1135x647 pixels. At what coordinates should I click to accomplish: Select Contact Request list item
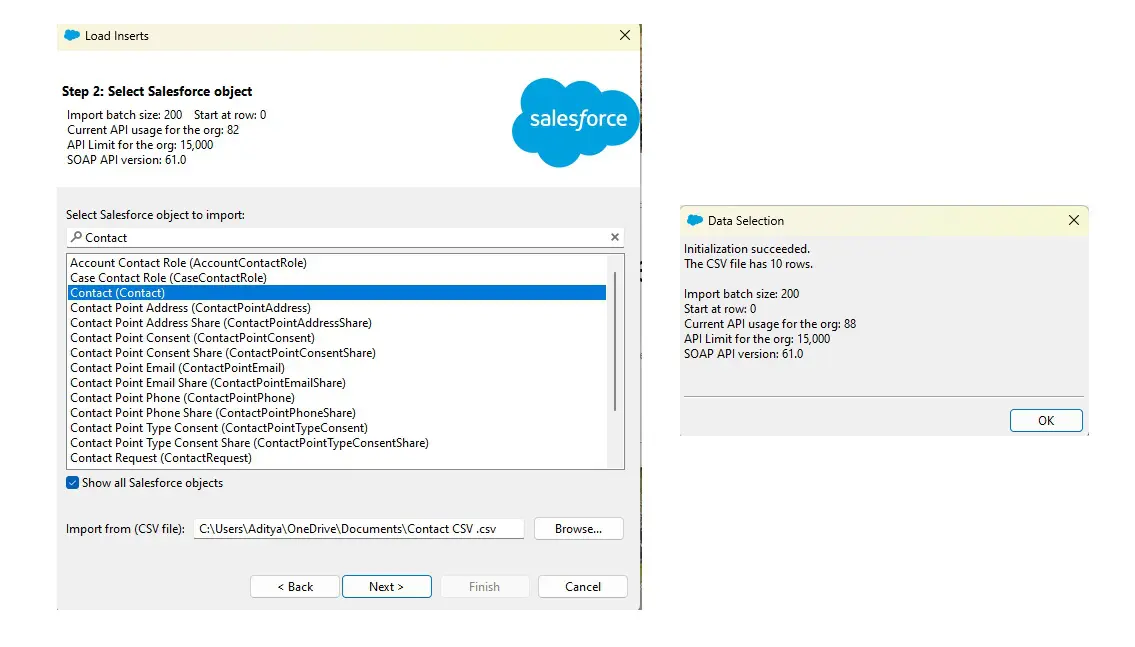(160, 458)
